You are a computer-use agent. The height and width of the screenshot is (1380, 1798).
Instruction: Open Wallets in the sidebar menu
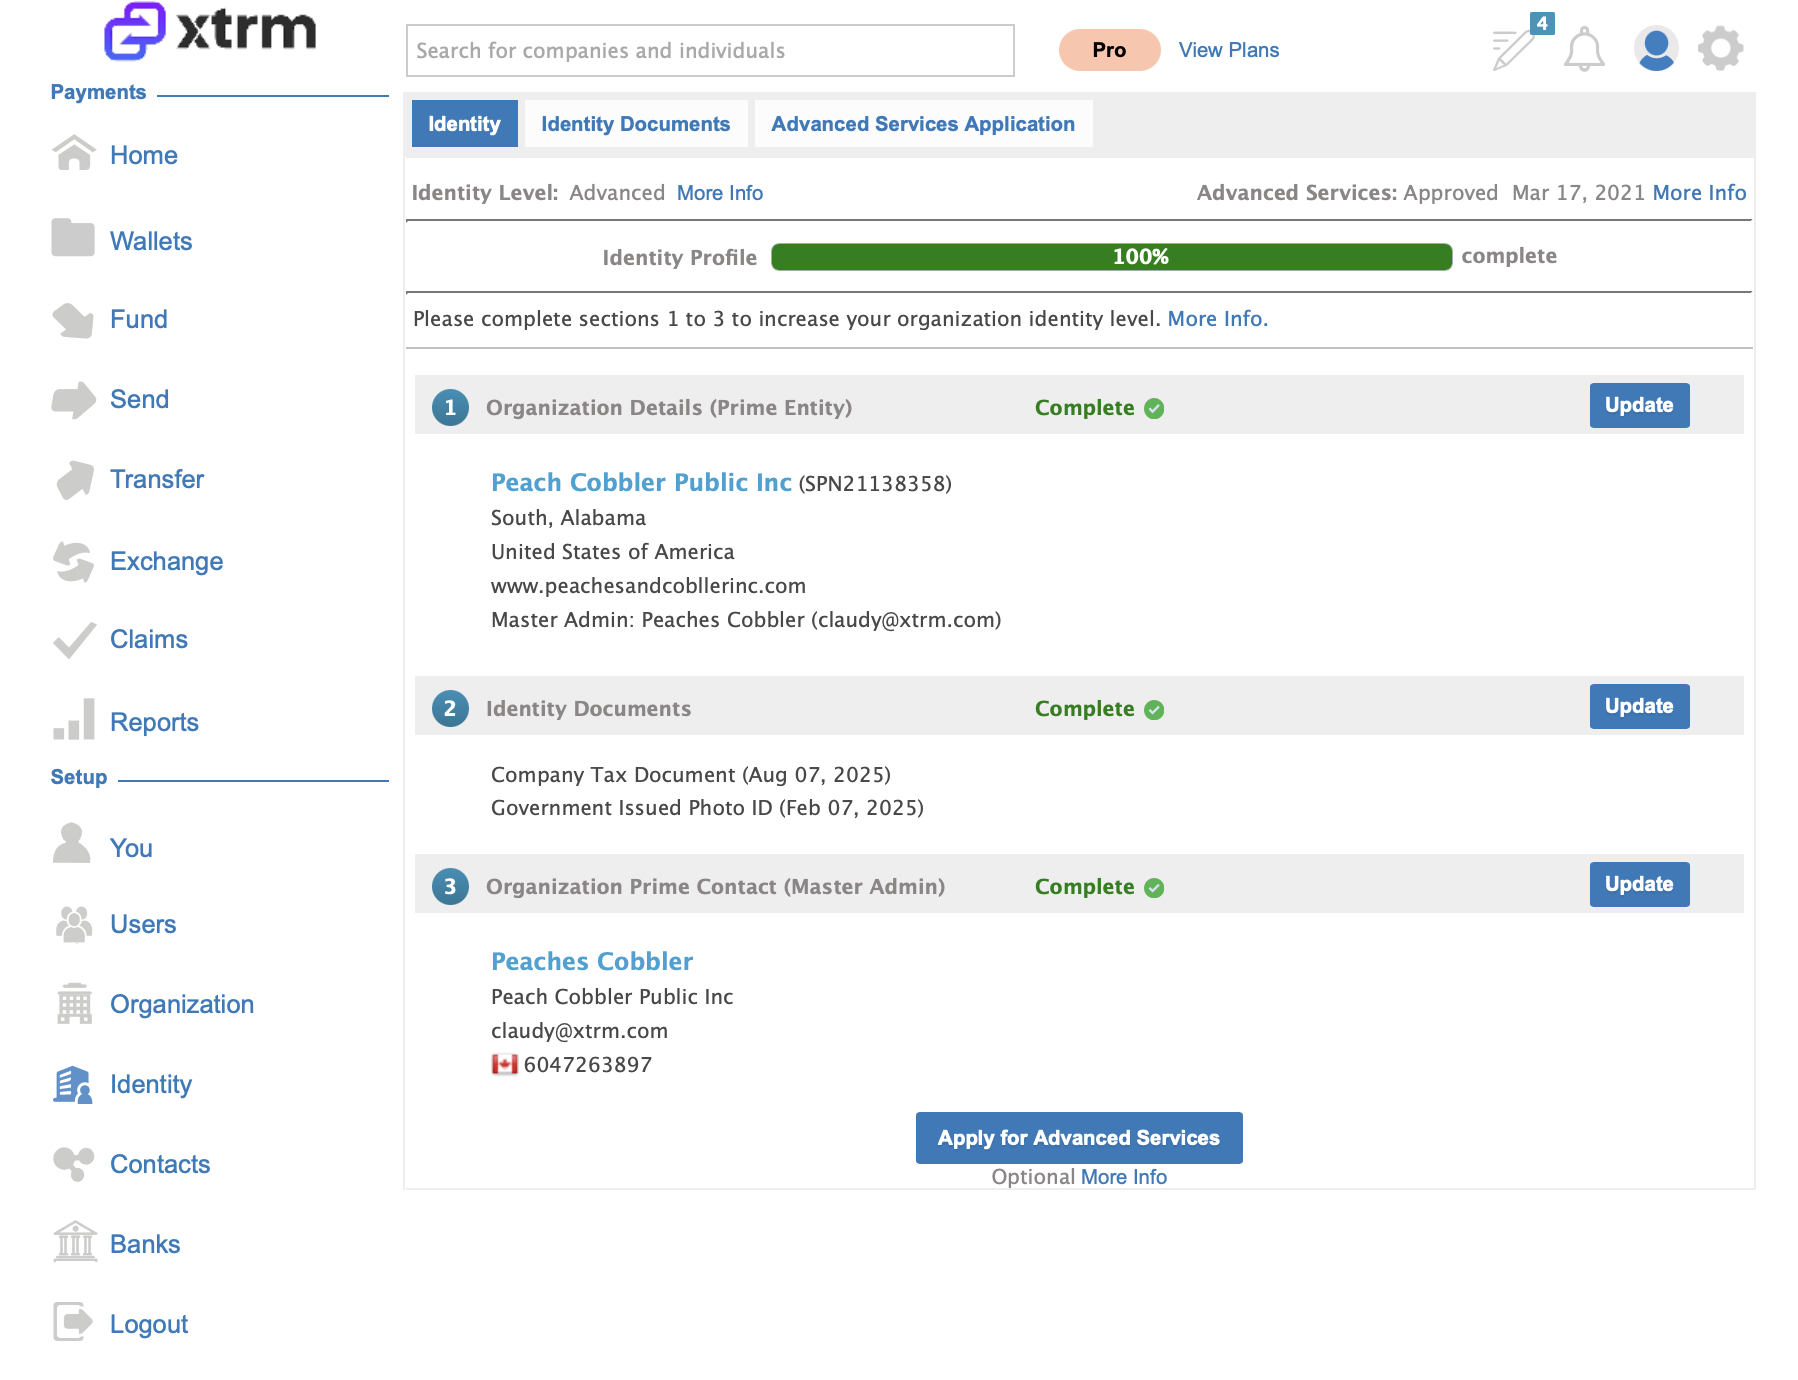point(151,241)
